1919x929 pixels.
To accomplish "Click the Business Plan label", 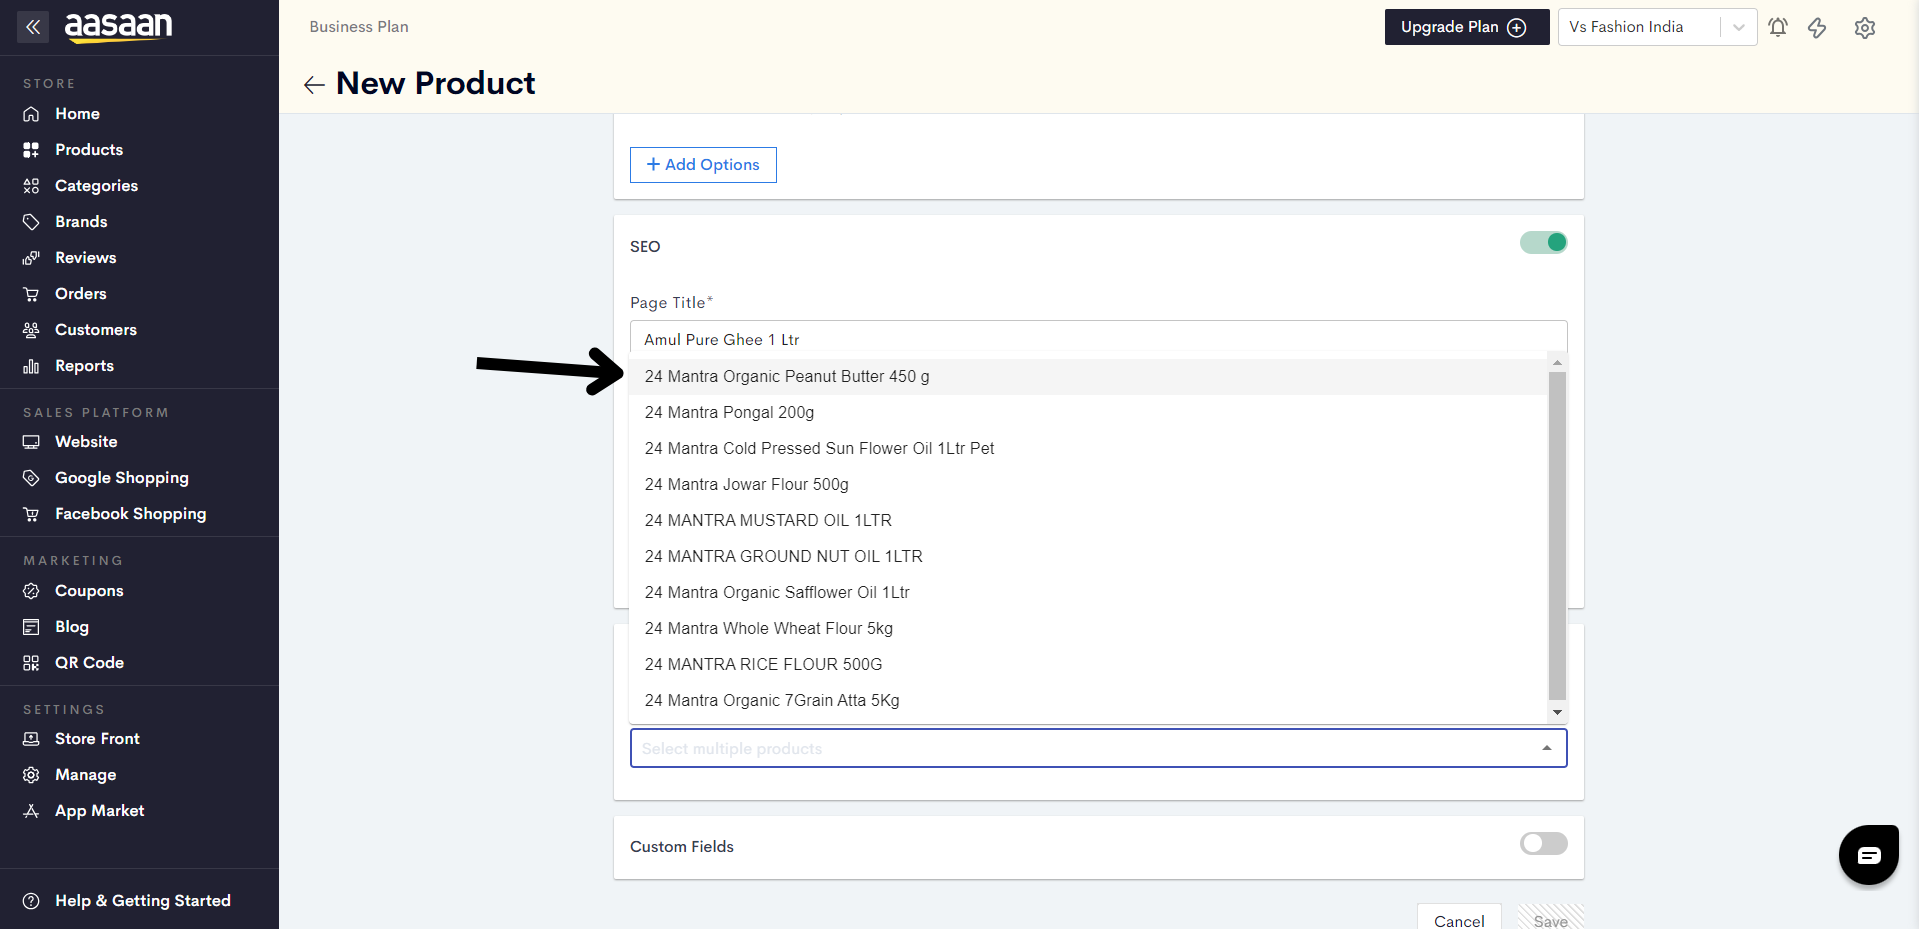I will (x=359, y=27).
